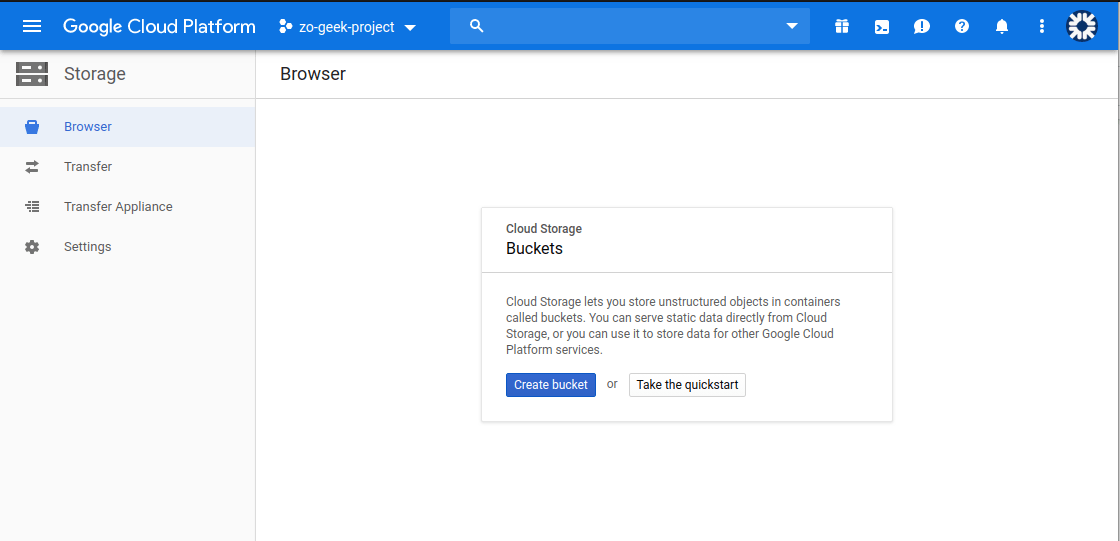
Task: Click Take the quickstart button
Action: coord(687,384)
